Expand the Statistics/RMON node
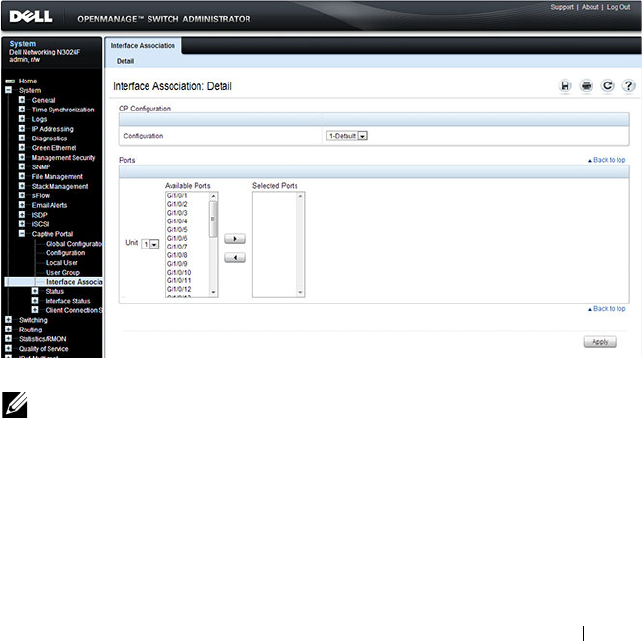 [x=8, y=339]
